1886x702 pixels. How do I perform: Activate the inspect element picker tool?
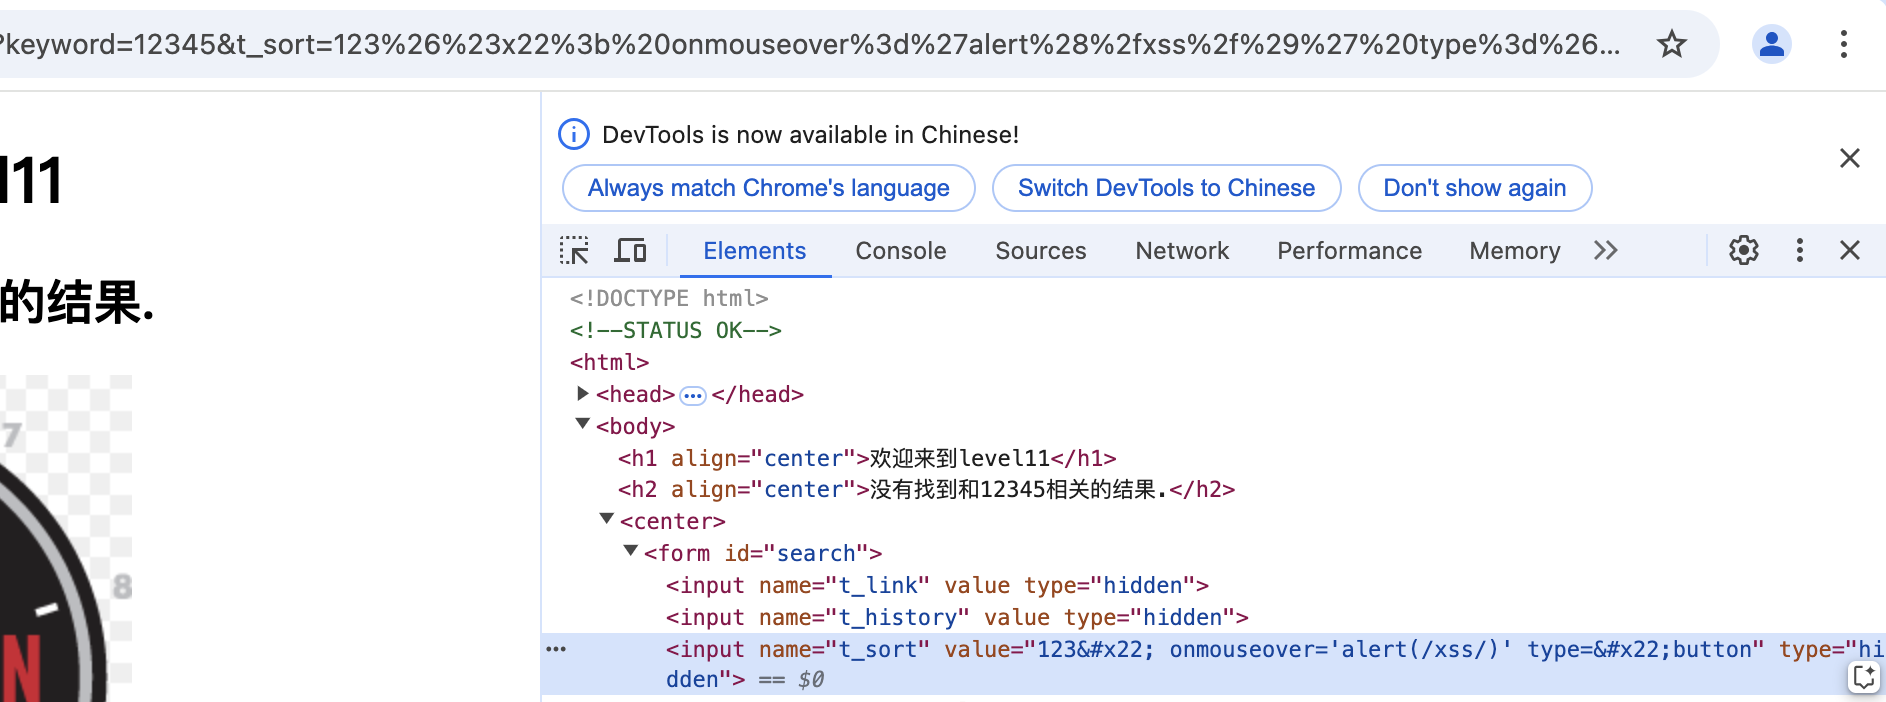tap(574, 250)
